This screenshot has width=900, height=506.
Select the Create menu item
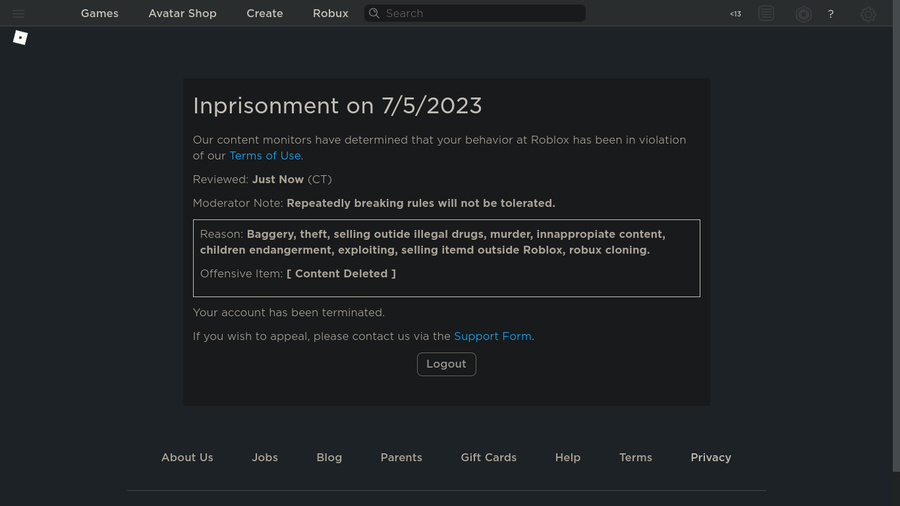[x=265, y=14]
